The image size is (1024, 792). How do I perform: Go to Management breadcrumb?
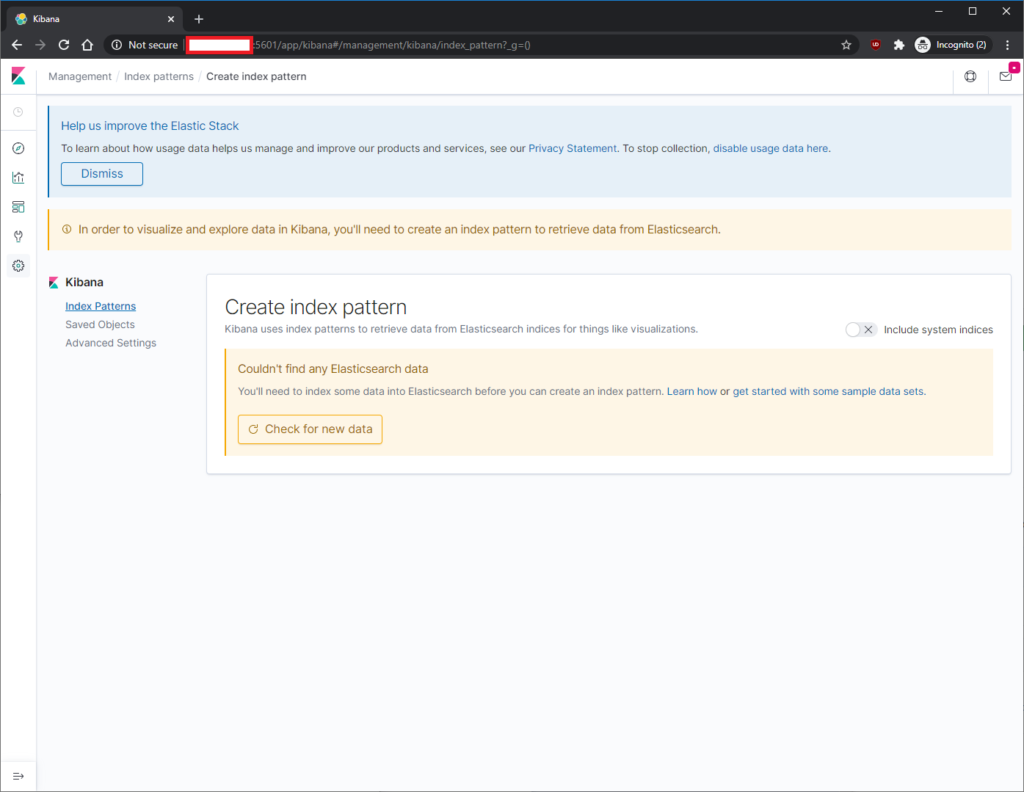click(80, 76)
